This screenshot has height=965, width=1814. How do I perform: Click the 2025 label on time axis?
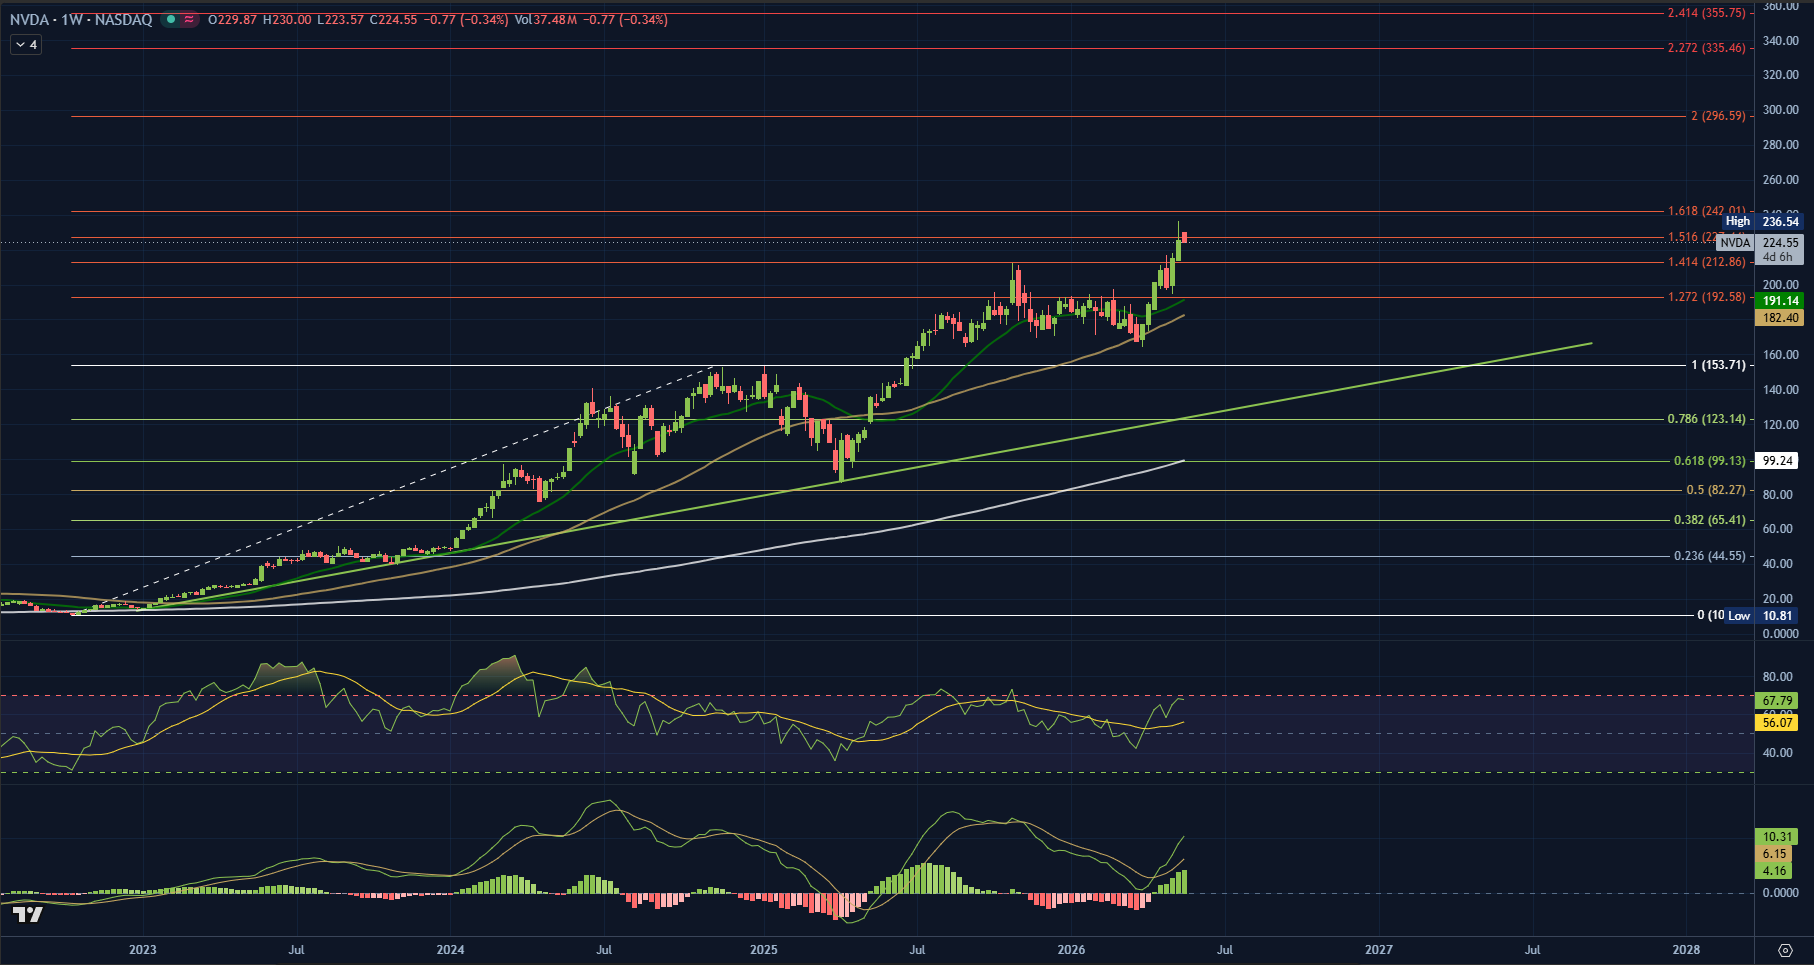pyautogui.click(x=764, y=949)
